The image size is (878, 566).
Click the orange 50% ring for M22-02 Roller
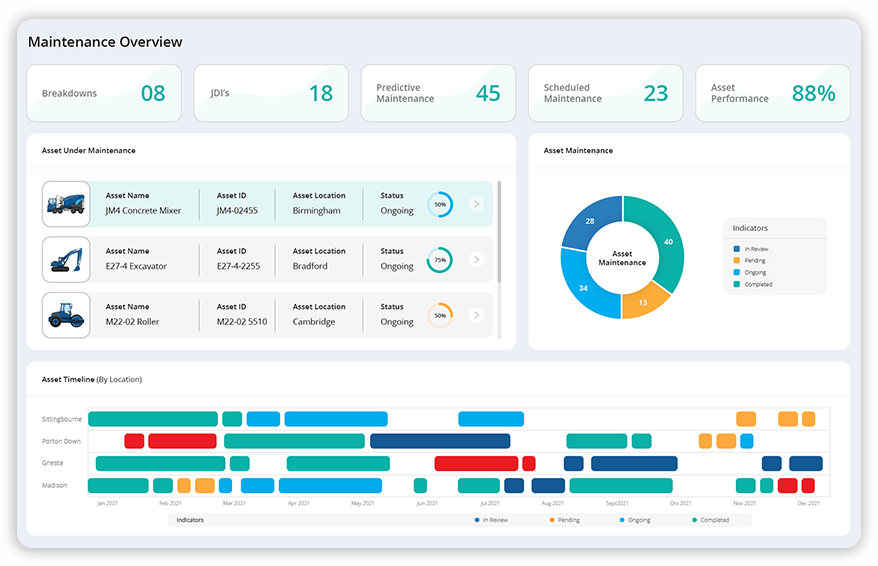click(439, 316)
